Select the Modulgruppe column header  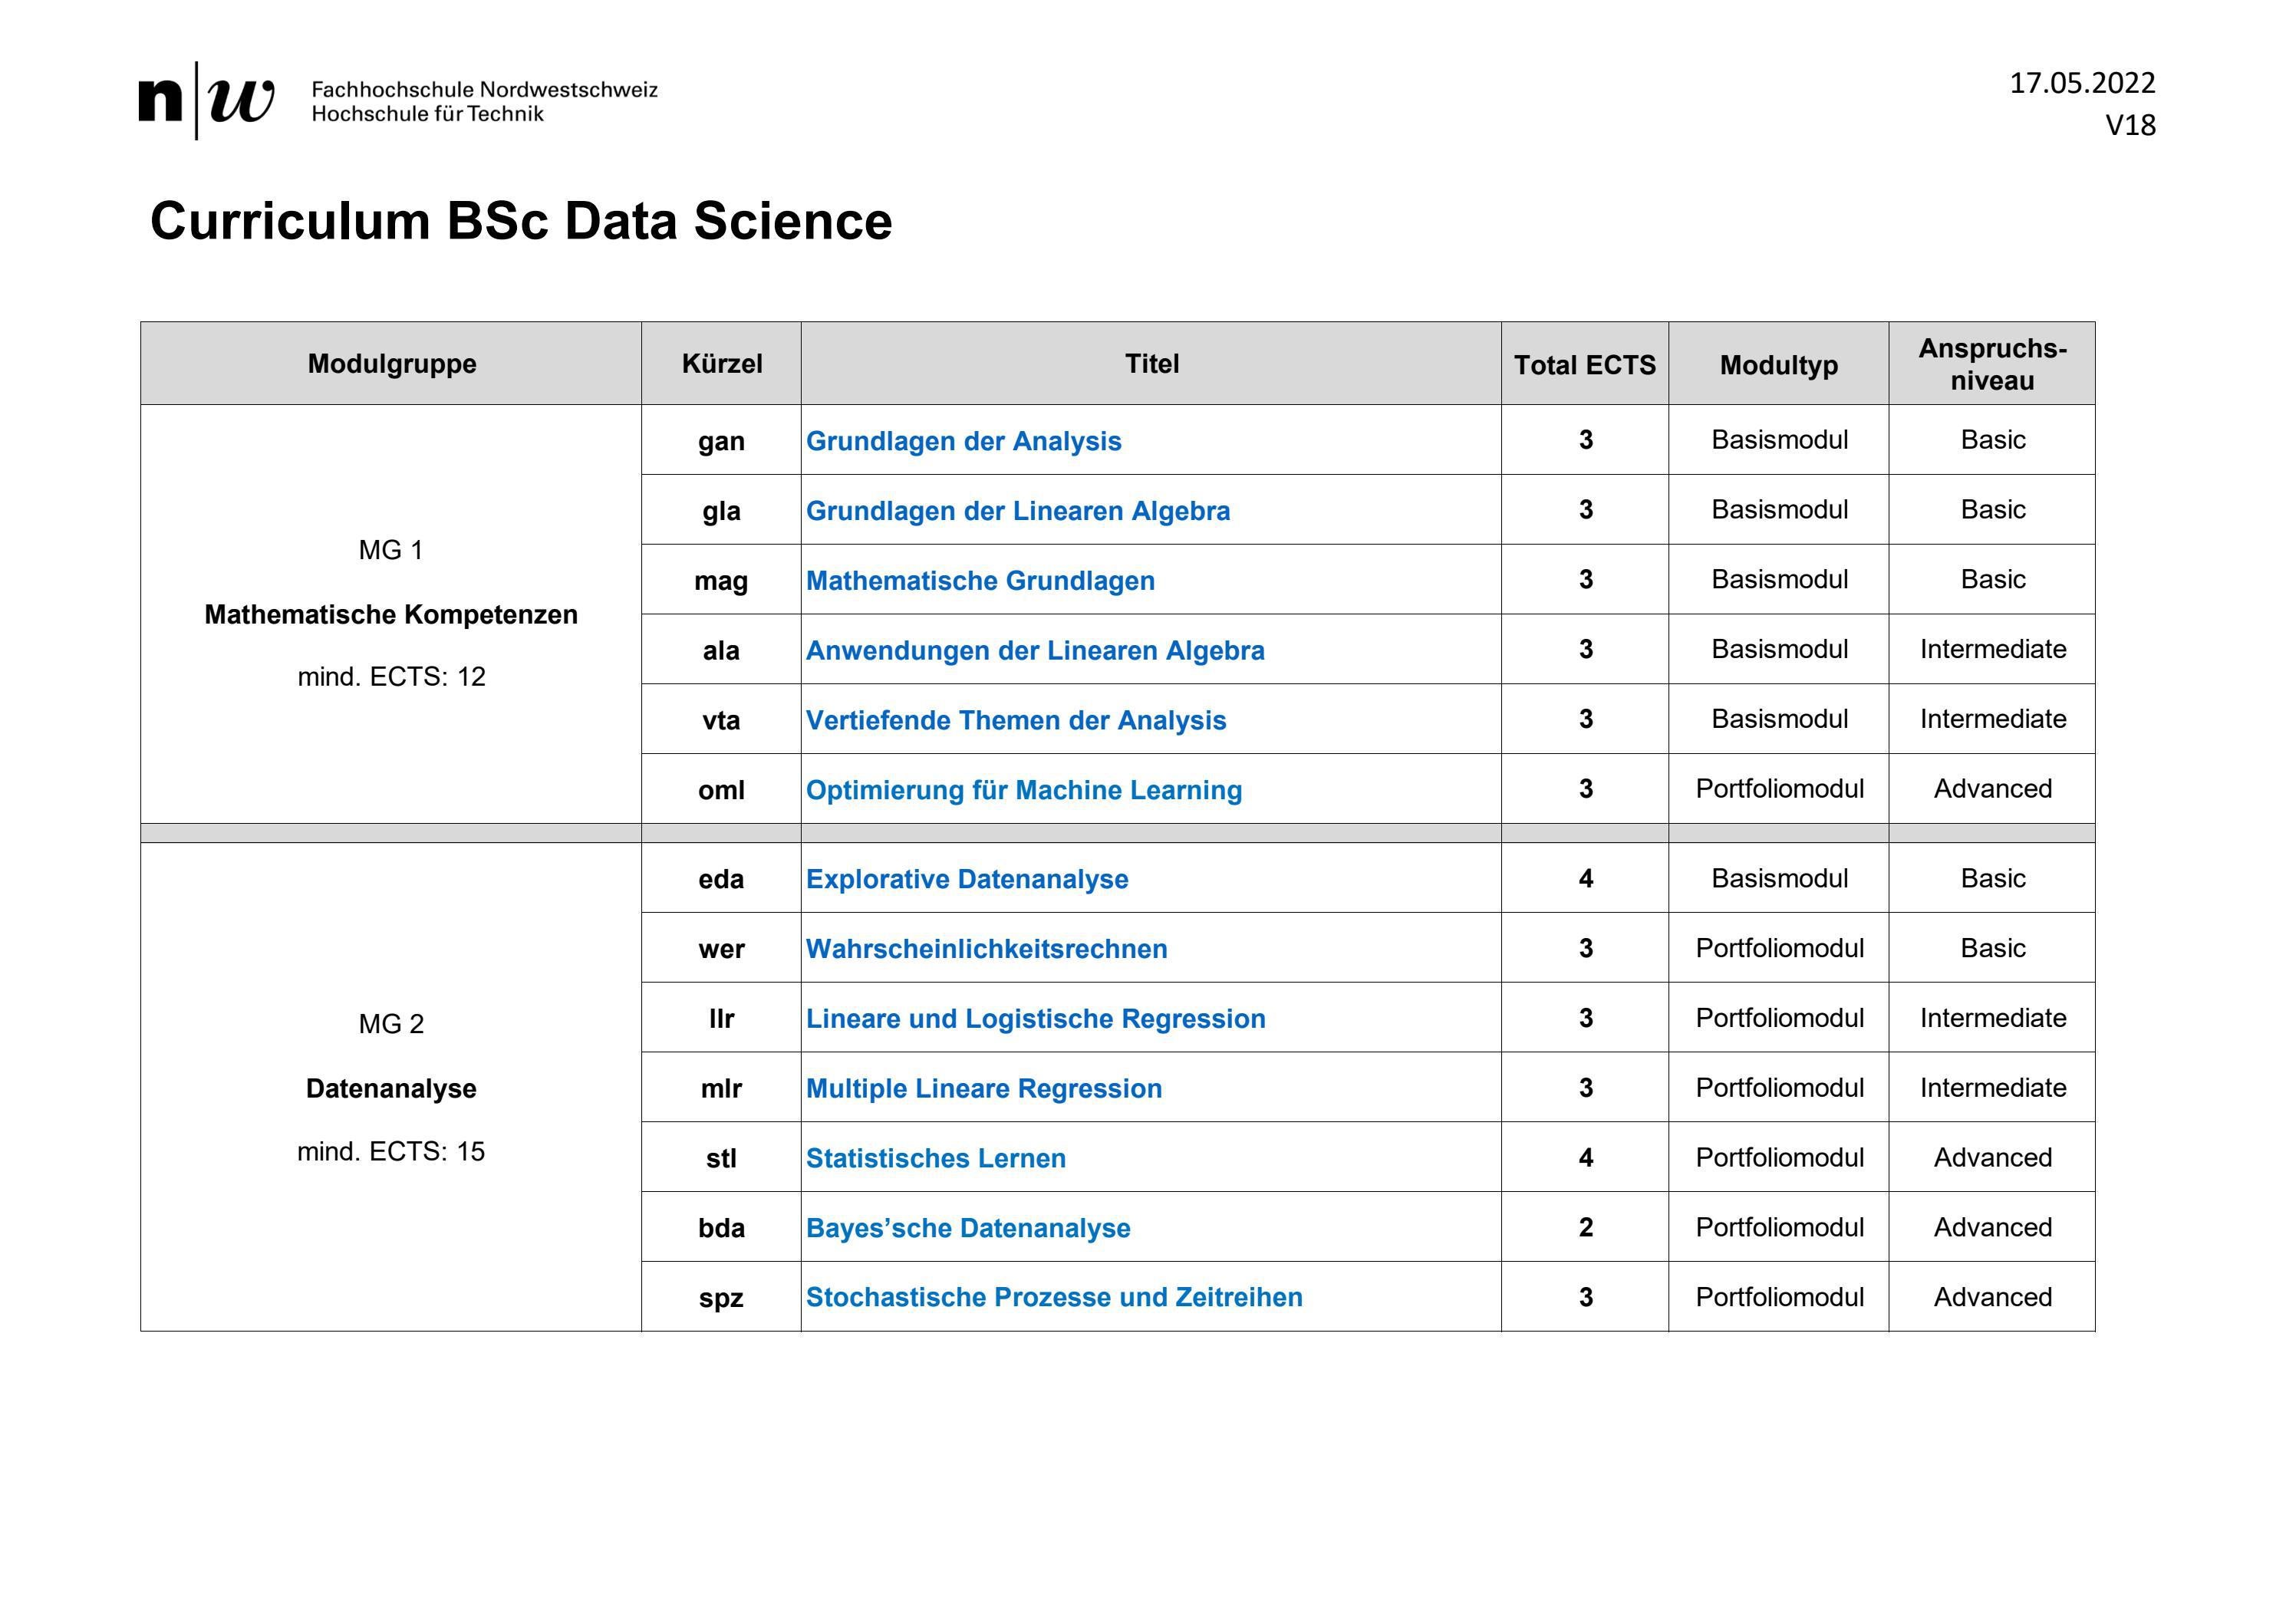(x=391, y=363)
